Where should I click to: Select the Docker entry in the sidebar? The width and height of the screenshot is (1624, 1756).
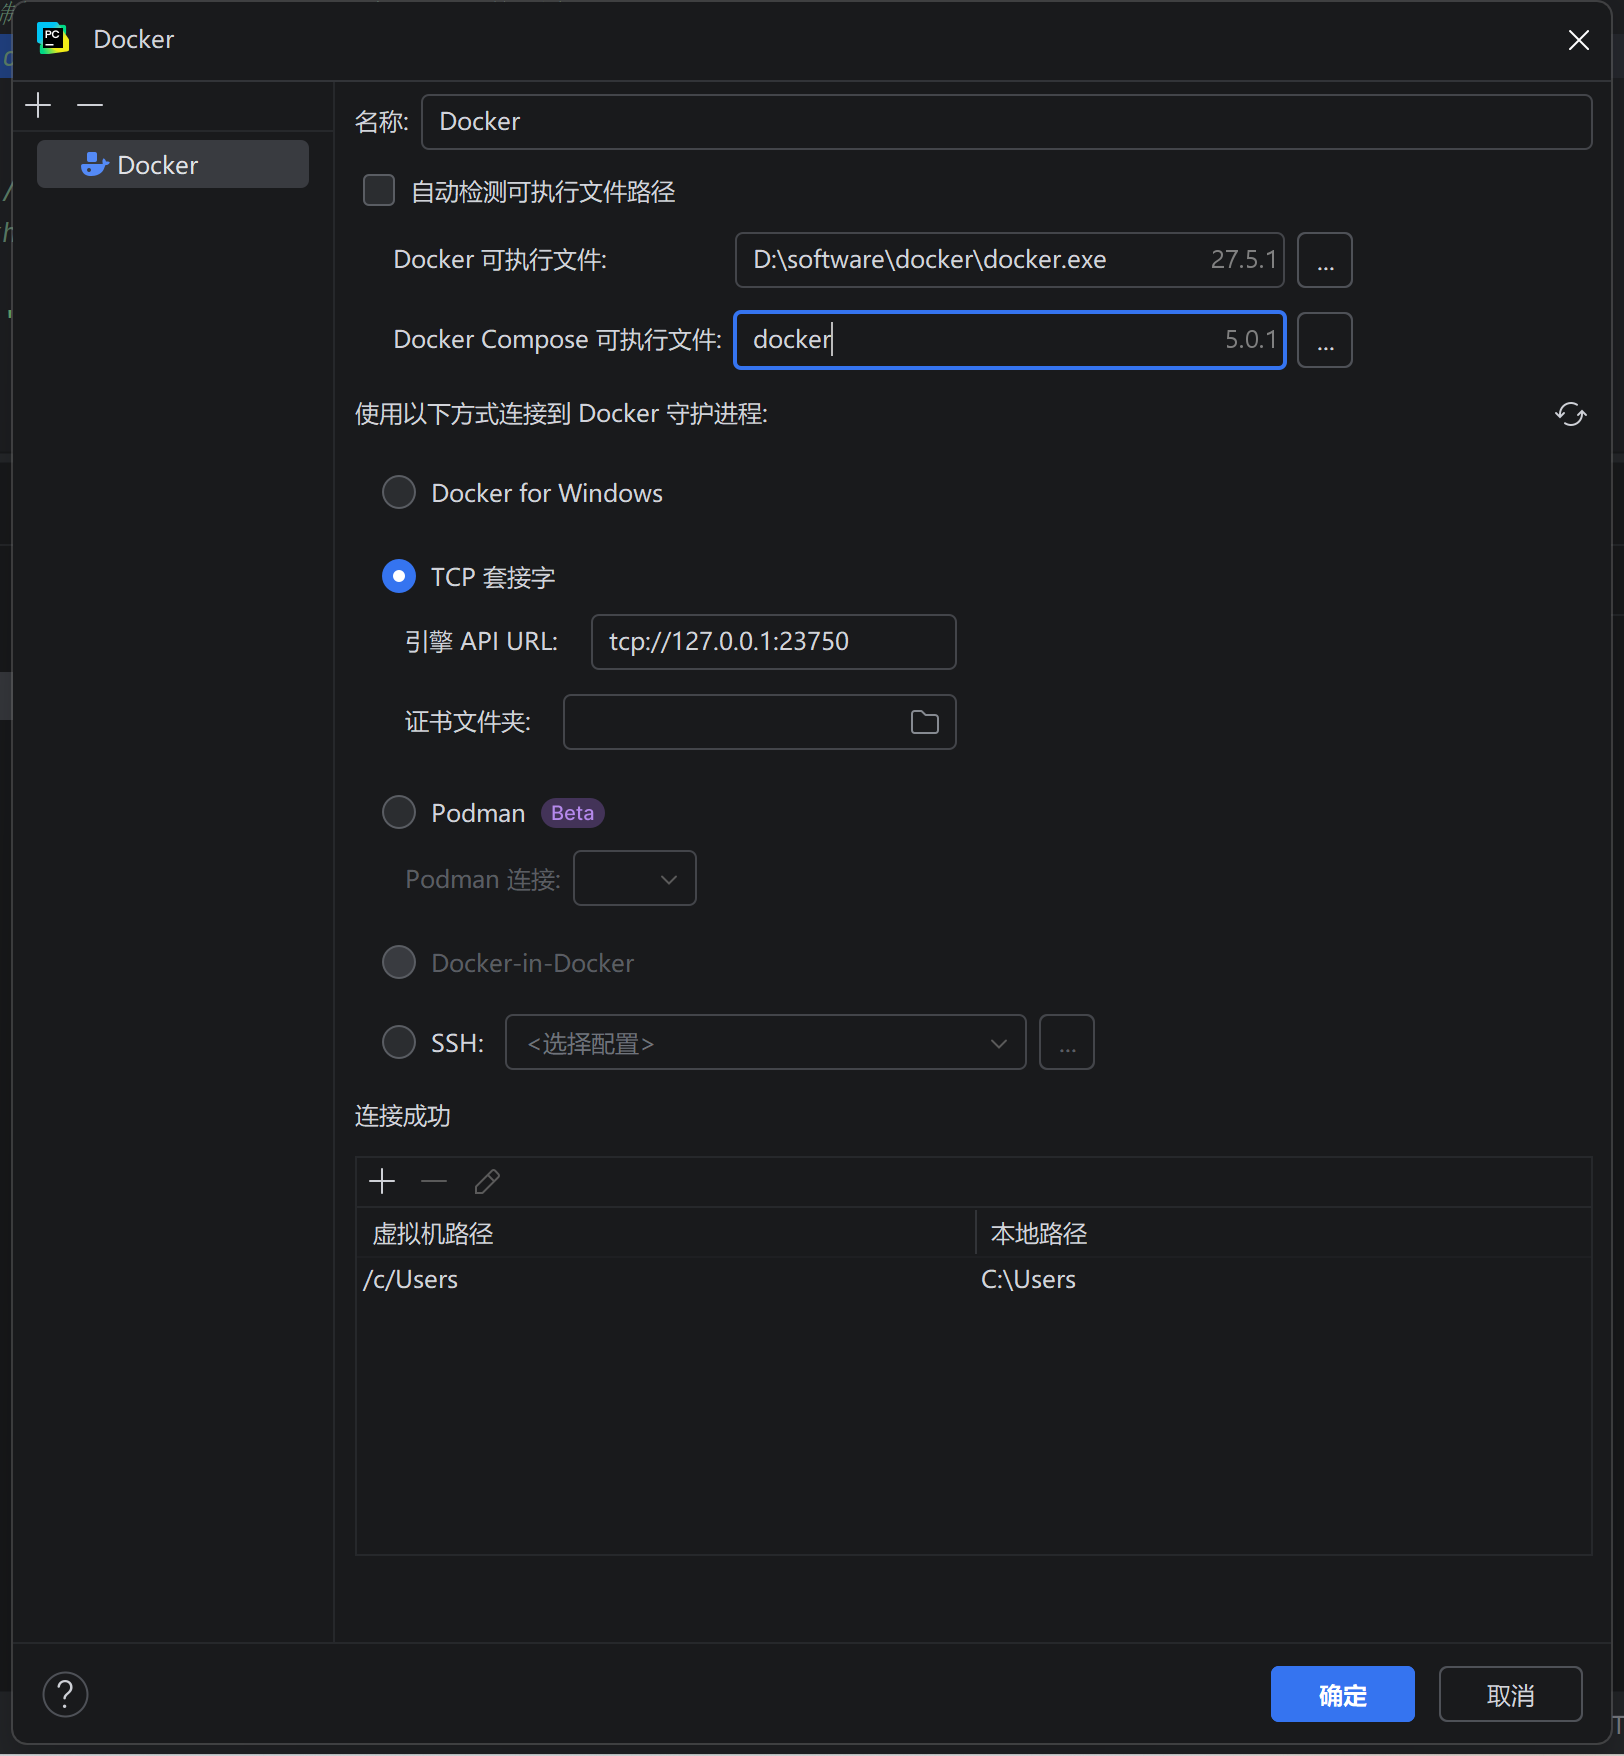click(173, 164)
